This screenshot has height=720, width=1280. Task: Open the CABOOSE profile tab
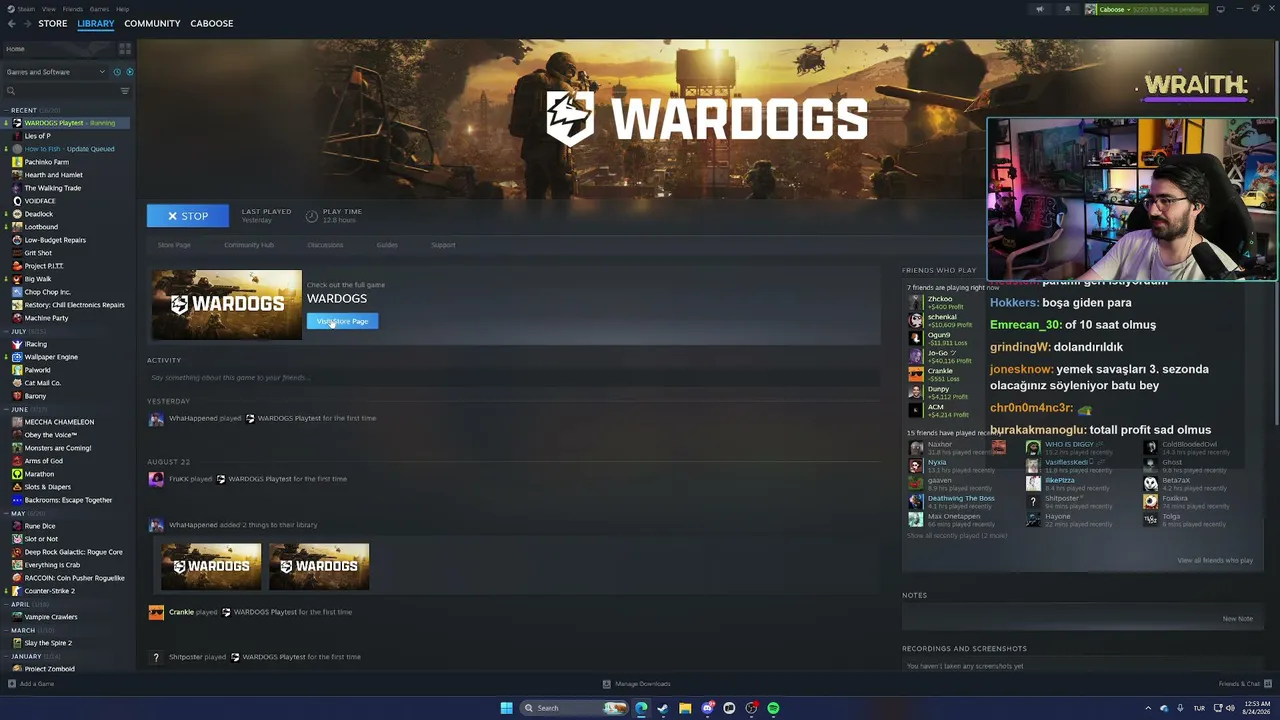[x=211, y=23]
